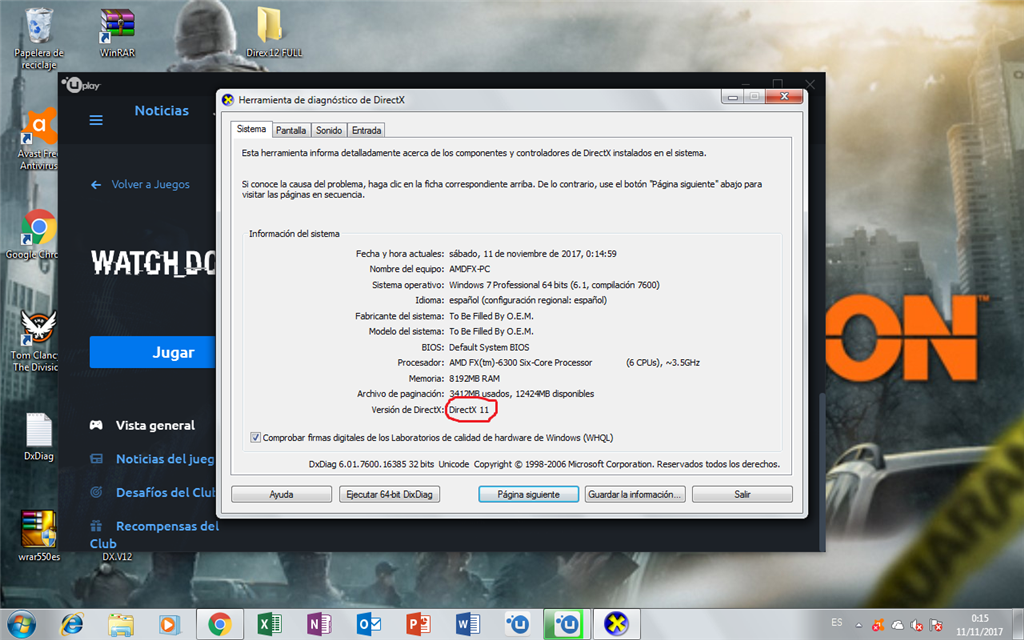
Task: Open the Papelera de reciclaje desktop icon
Action: tap(39, 38)
